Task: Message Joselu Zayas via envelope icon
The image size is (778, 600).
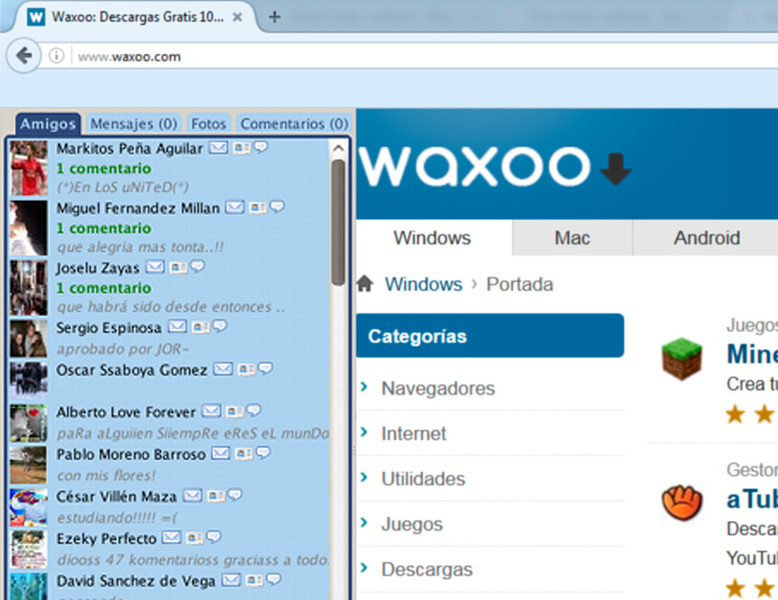Action: tap(155, 267)
